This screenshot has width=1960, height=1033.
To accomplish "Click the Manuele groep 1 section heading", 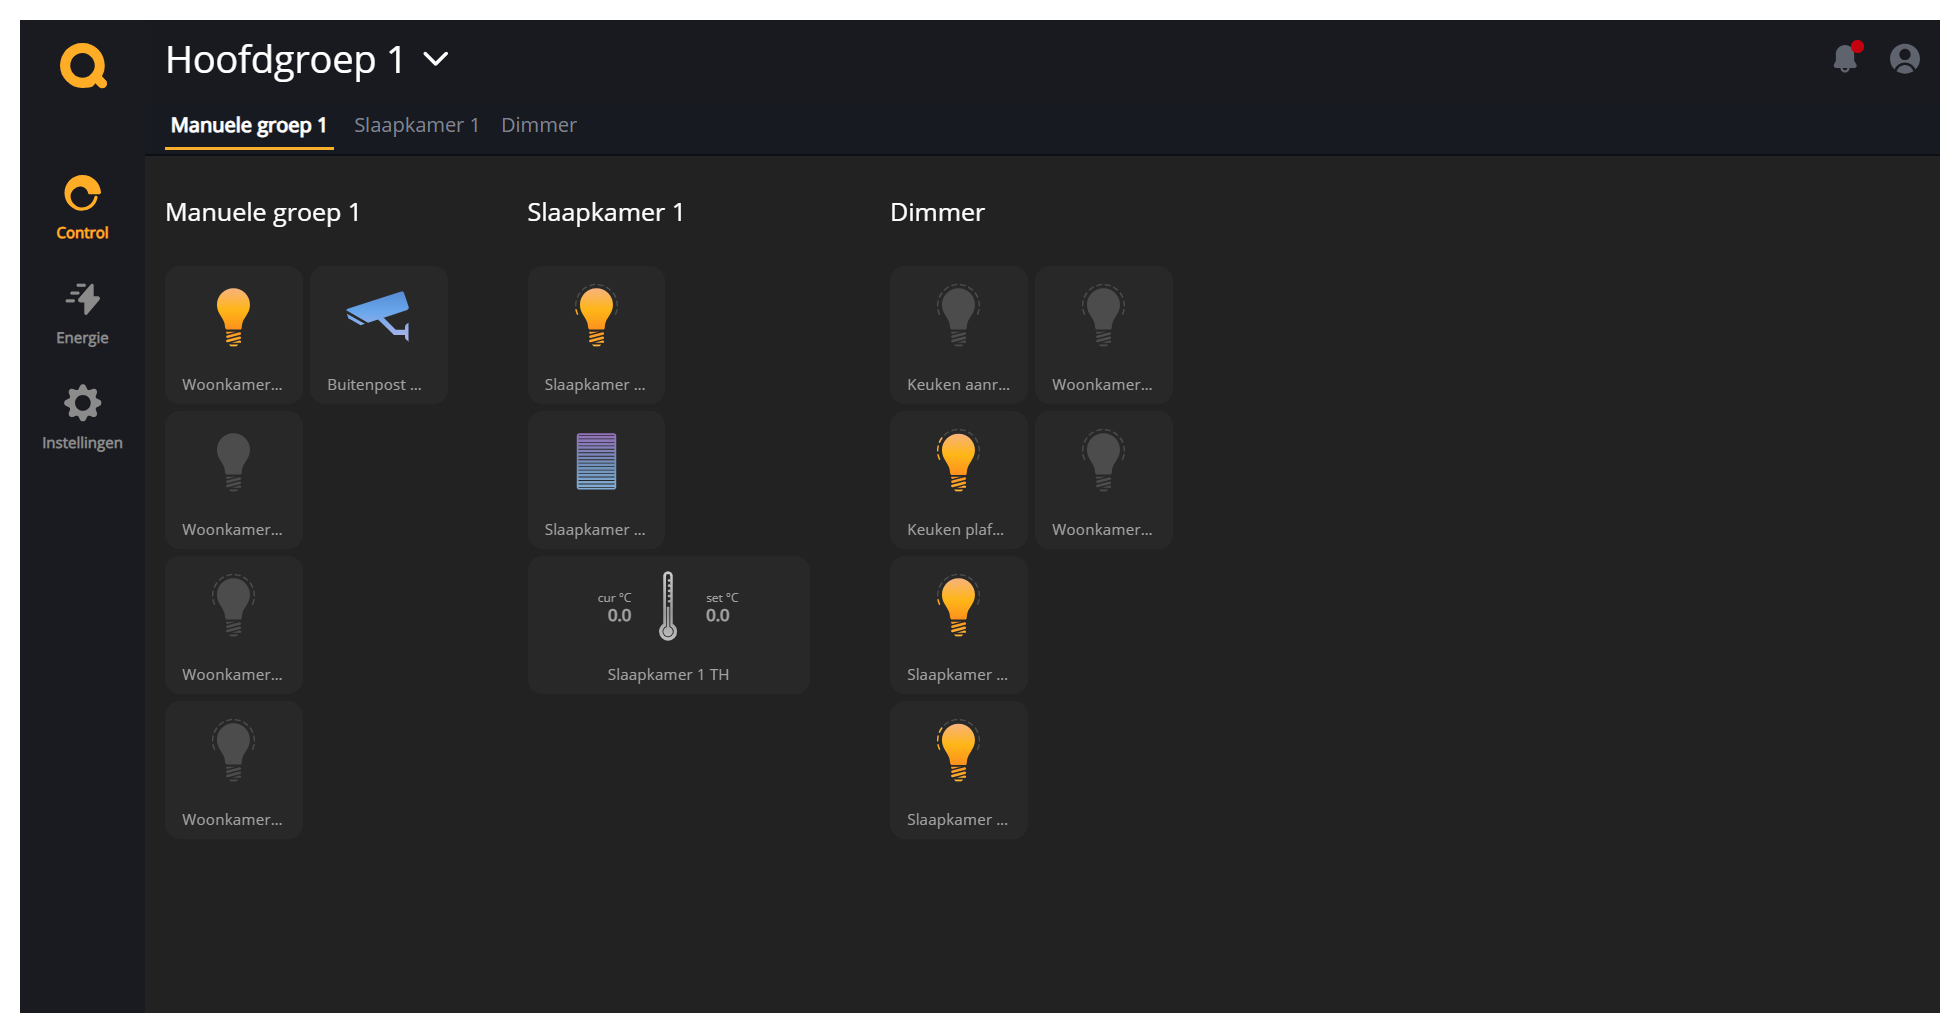I will click(262, 212).
